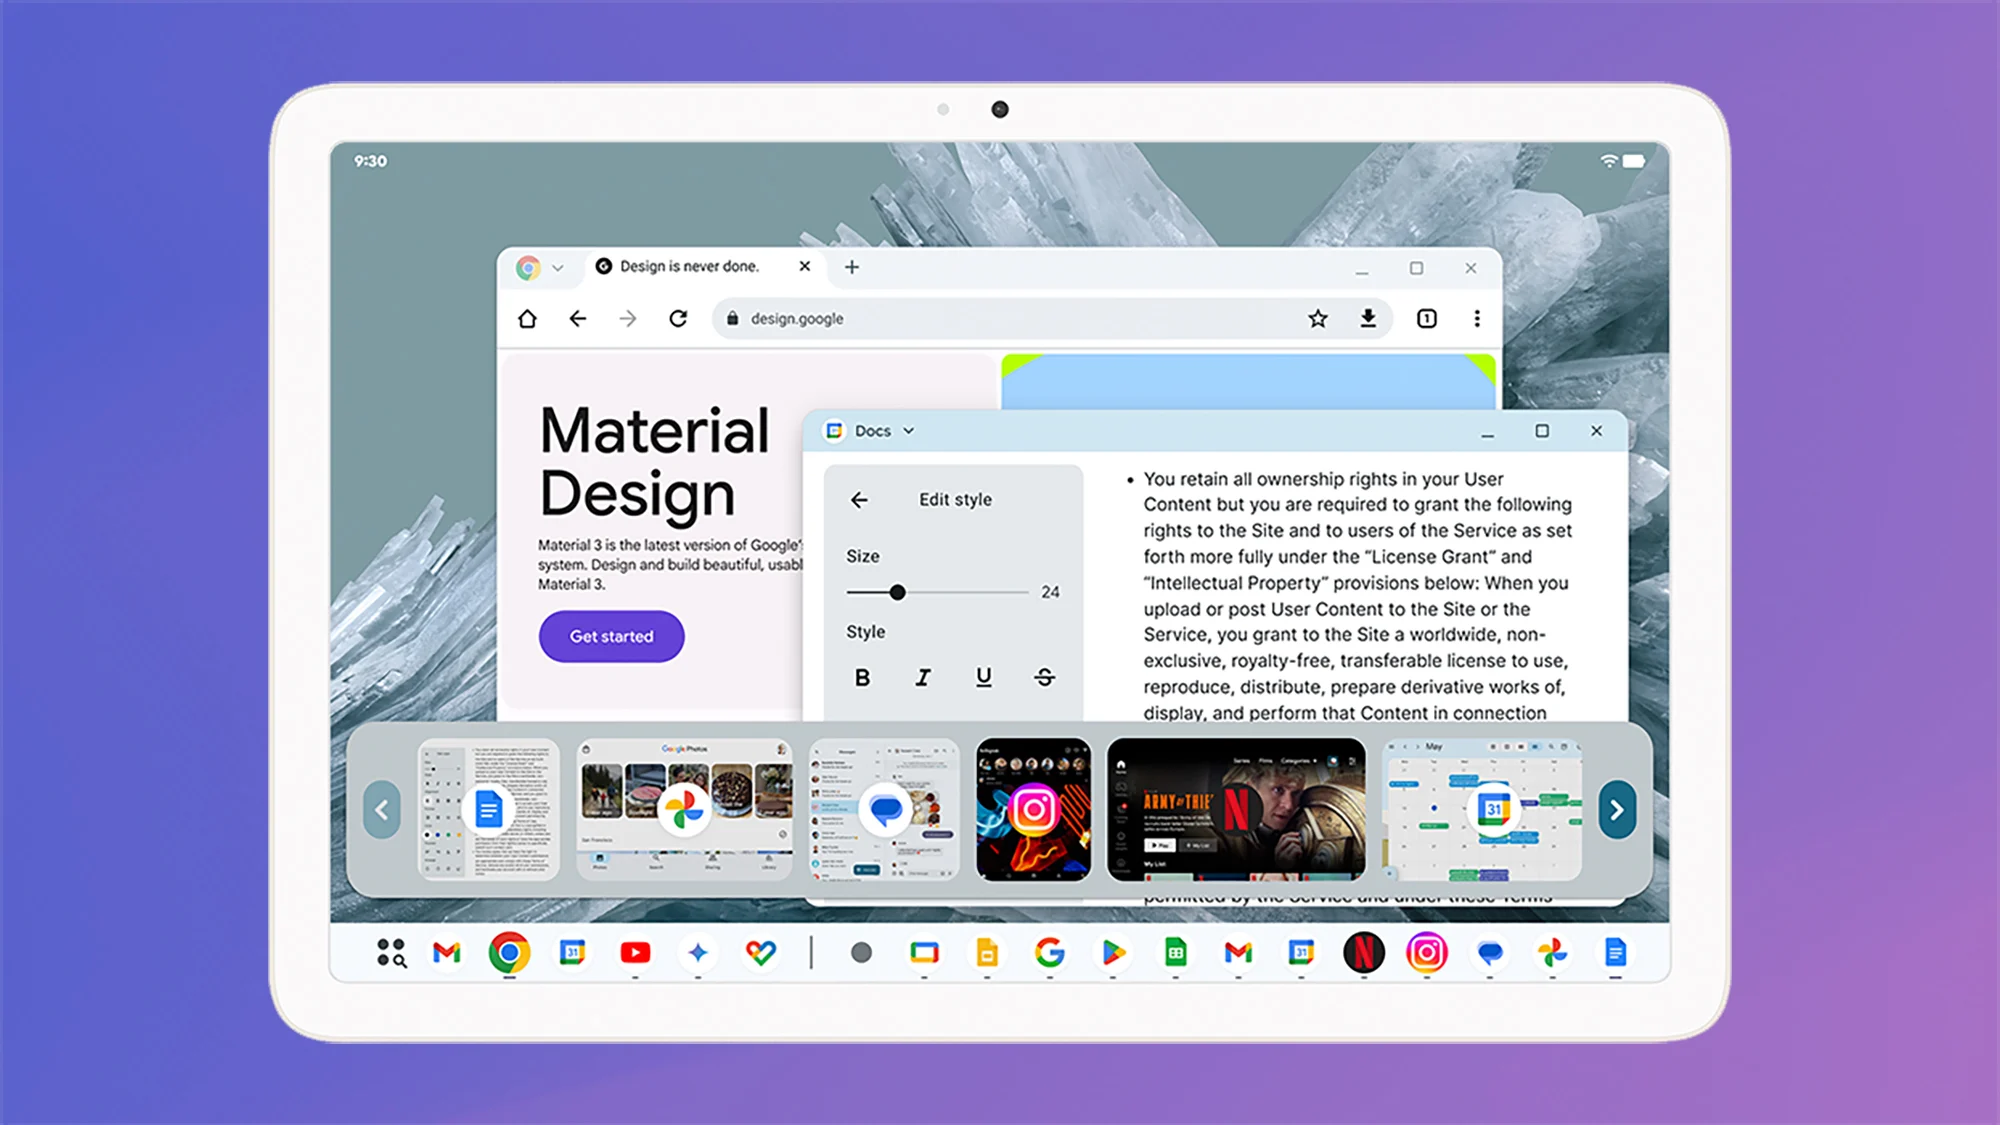
Task: Click the Get started button
Action: pyautogui.click(x=611, y=637)
